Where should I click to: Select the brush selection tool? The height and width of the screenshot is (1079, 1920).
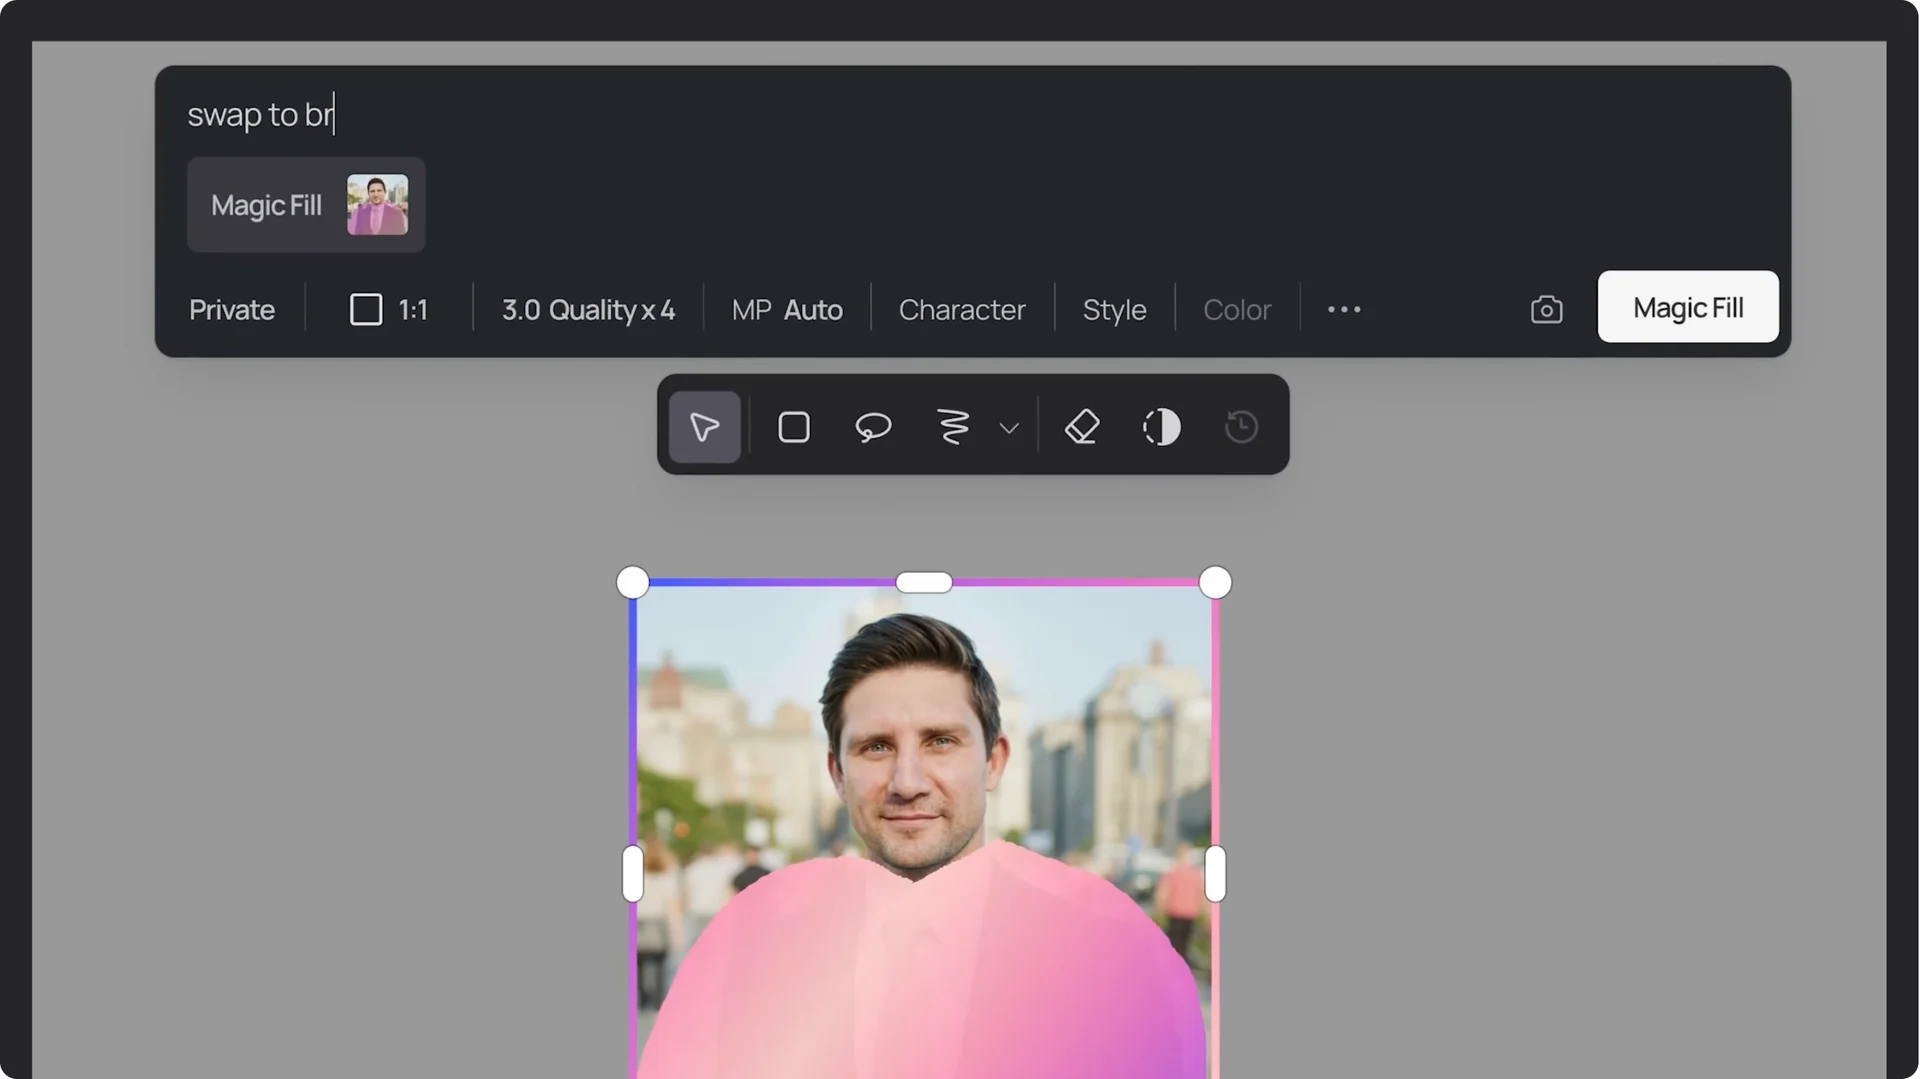pos(950,427)
